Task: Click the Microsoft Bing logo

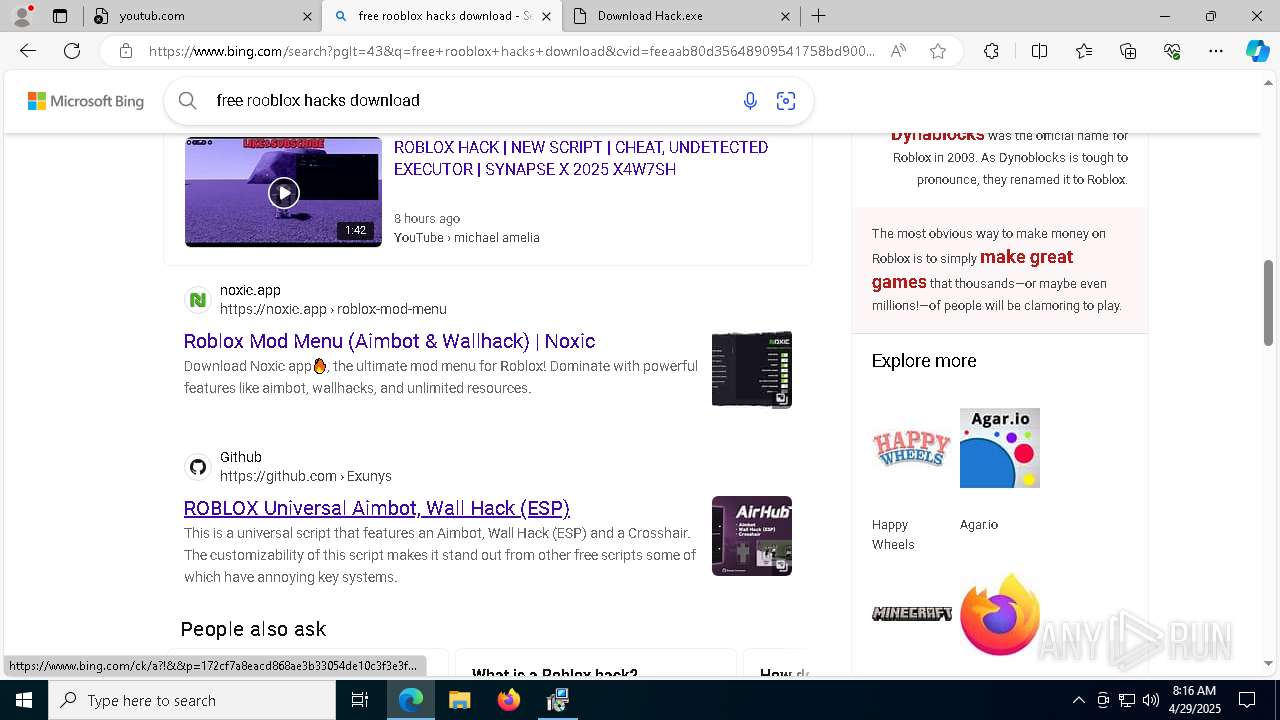Action: (x=85, y=101)
